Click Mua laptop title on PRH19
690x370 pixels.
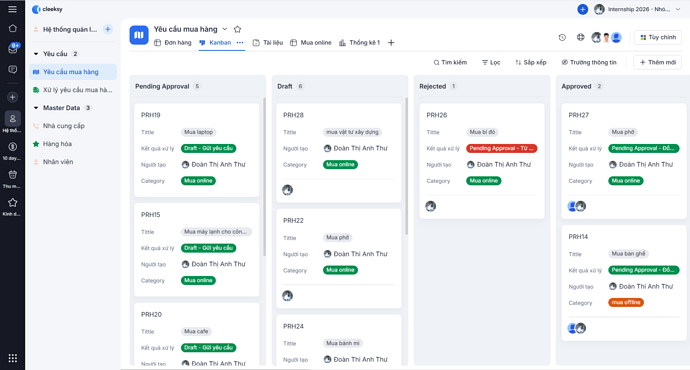[x=198, y=132]
